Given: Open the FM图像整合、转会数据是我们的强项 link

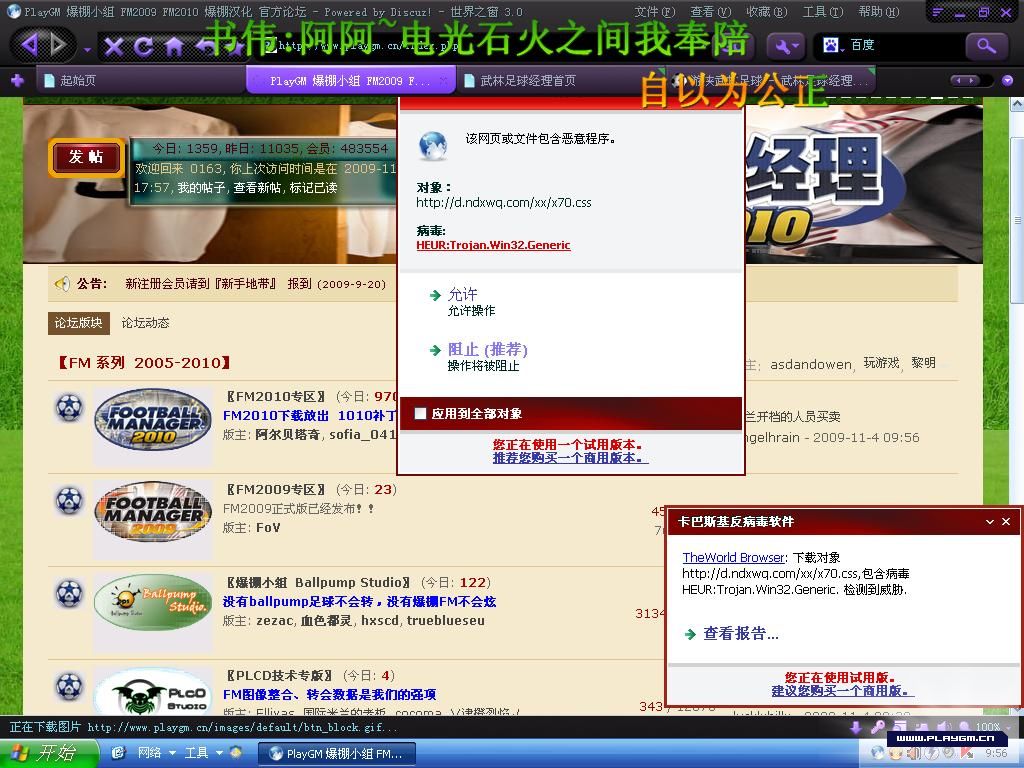Looking at the screenshot, I should [329, 694].
